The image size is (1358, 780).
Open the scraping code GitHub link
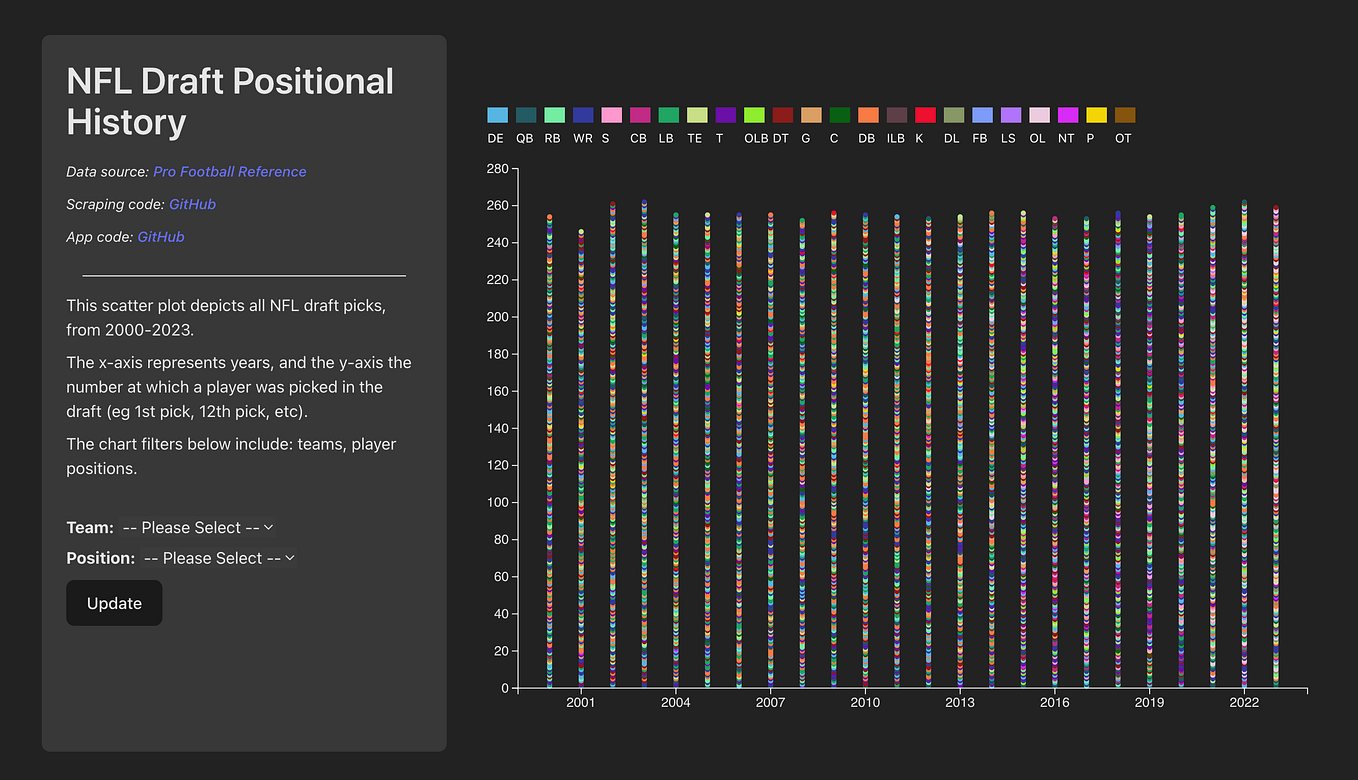pyautogui.click(x=192, y=204)
